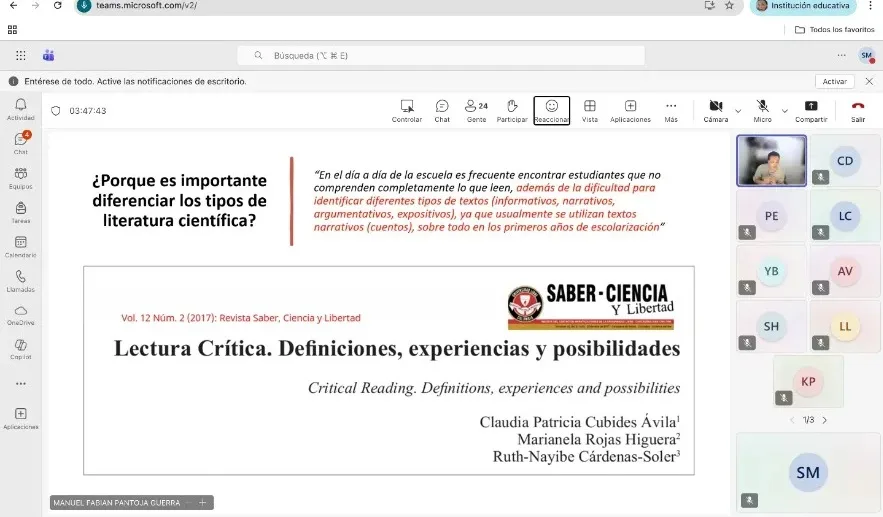Click install app icon in address bar
Screen dimensions: 883x517
click(x=710, y=5)
